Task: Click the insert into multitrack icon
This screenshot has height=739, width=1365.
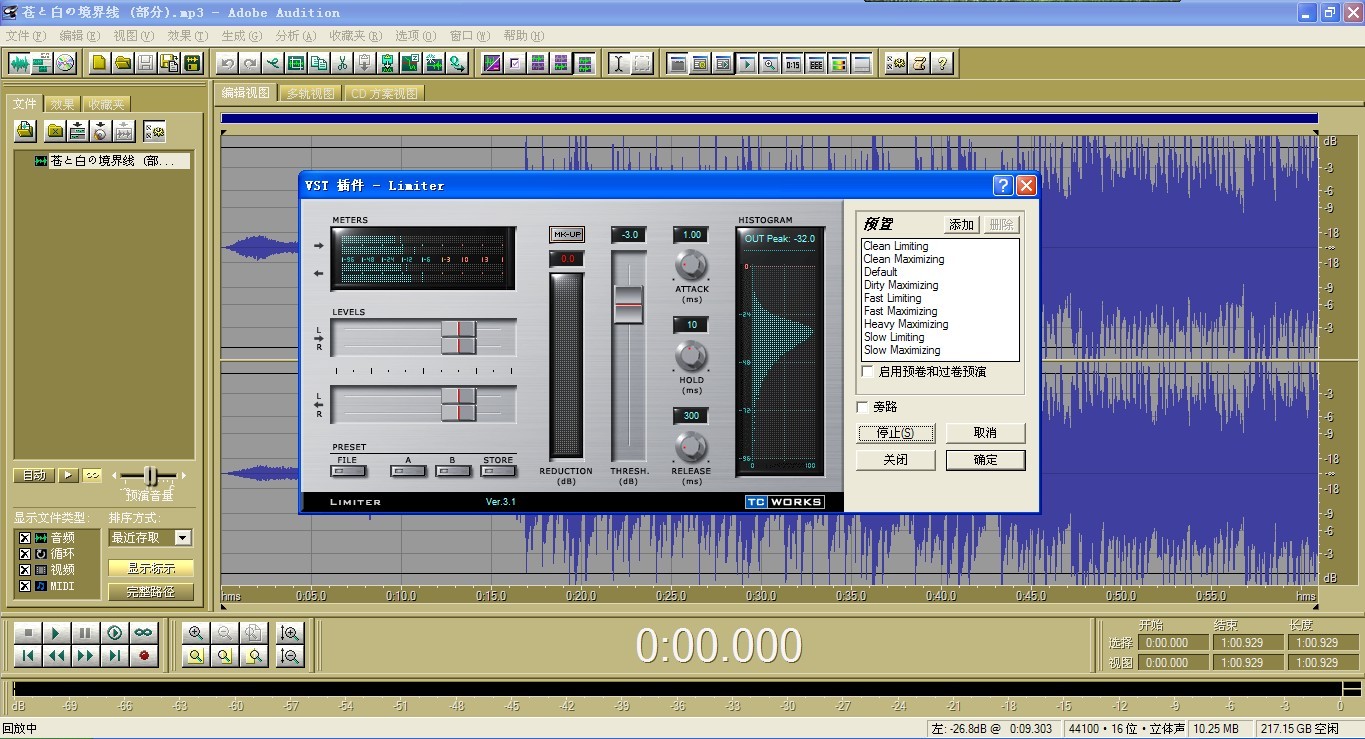Action: [78, 130]
